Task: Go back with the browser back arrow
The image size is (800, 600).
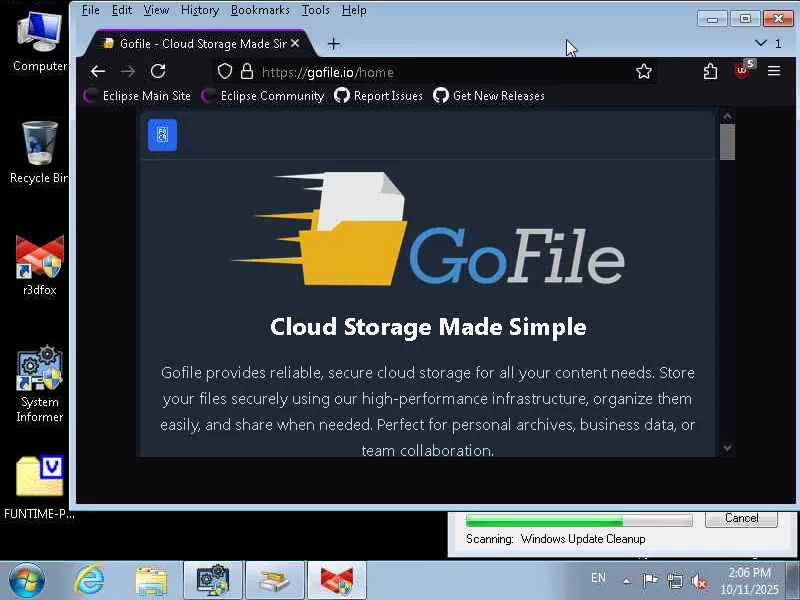Action: pyautogui.click(x=97, y=71)
